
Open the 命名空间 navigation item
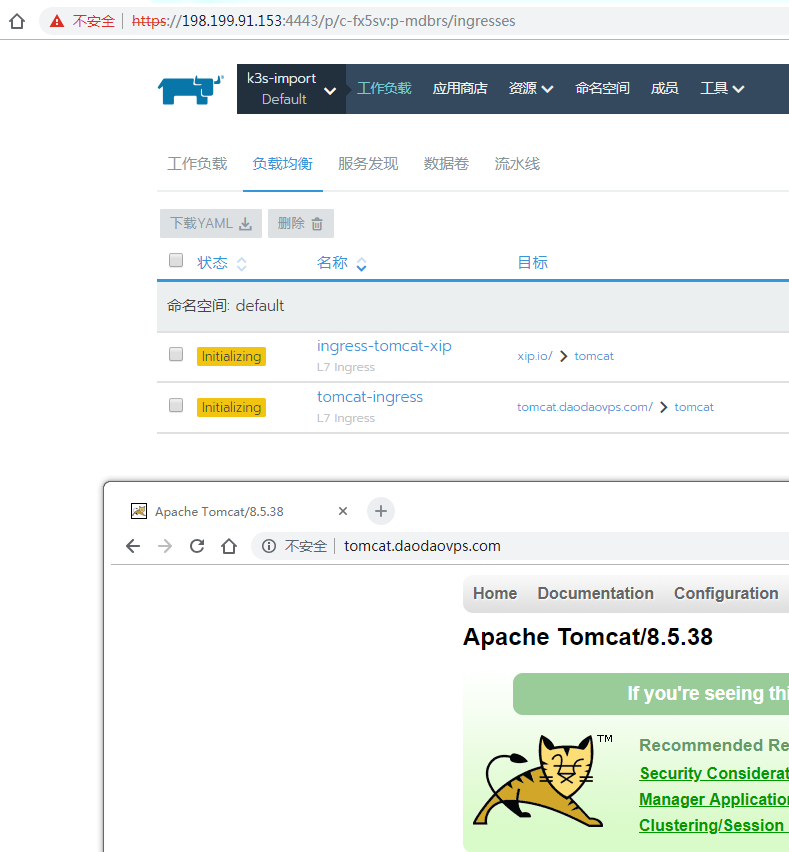point(602,88)
